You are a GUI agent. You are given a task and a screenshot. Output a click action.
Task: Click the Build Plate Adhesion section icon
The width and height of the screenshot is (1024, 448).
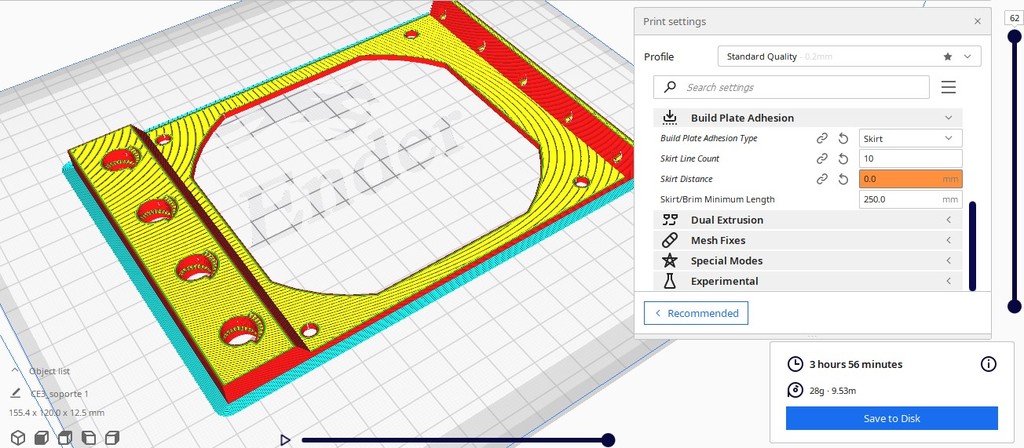coord(669,118)
